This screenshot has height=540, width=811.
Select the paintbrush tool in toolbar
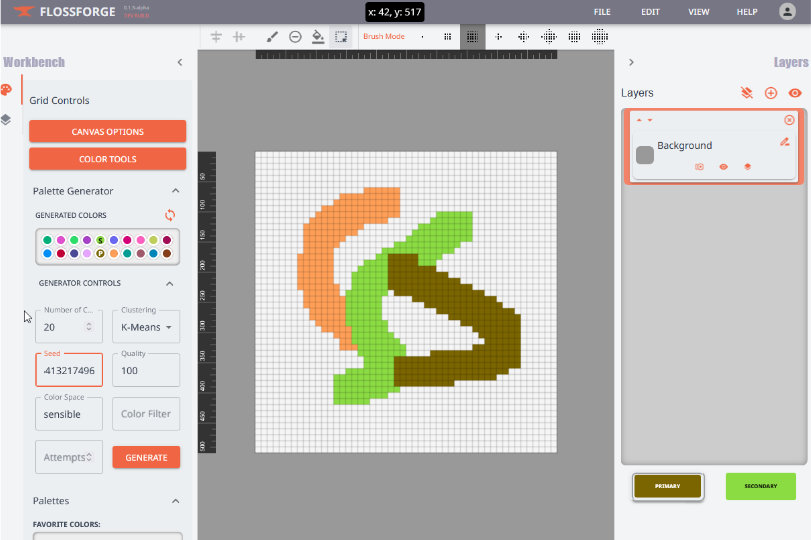tap(272, 37)
